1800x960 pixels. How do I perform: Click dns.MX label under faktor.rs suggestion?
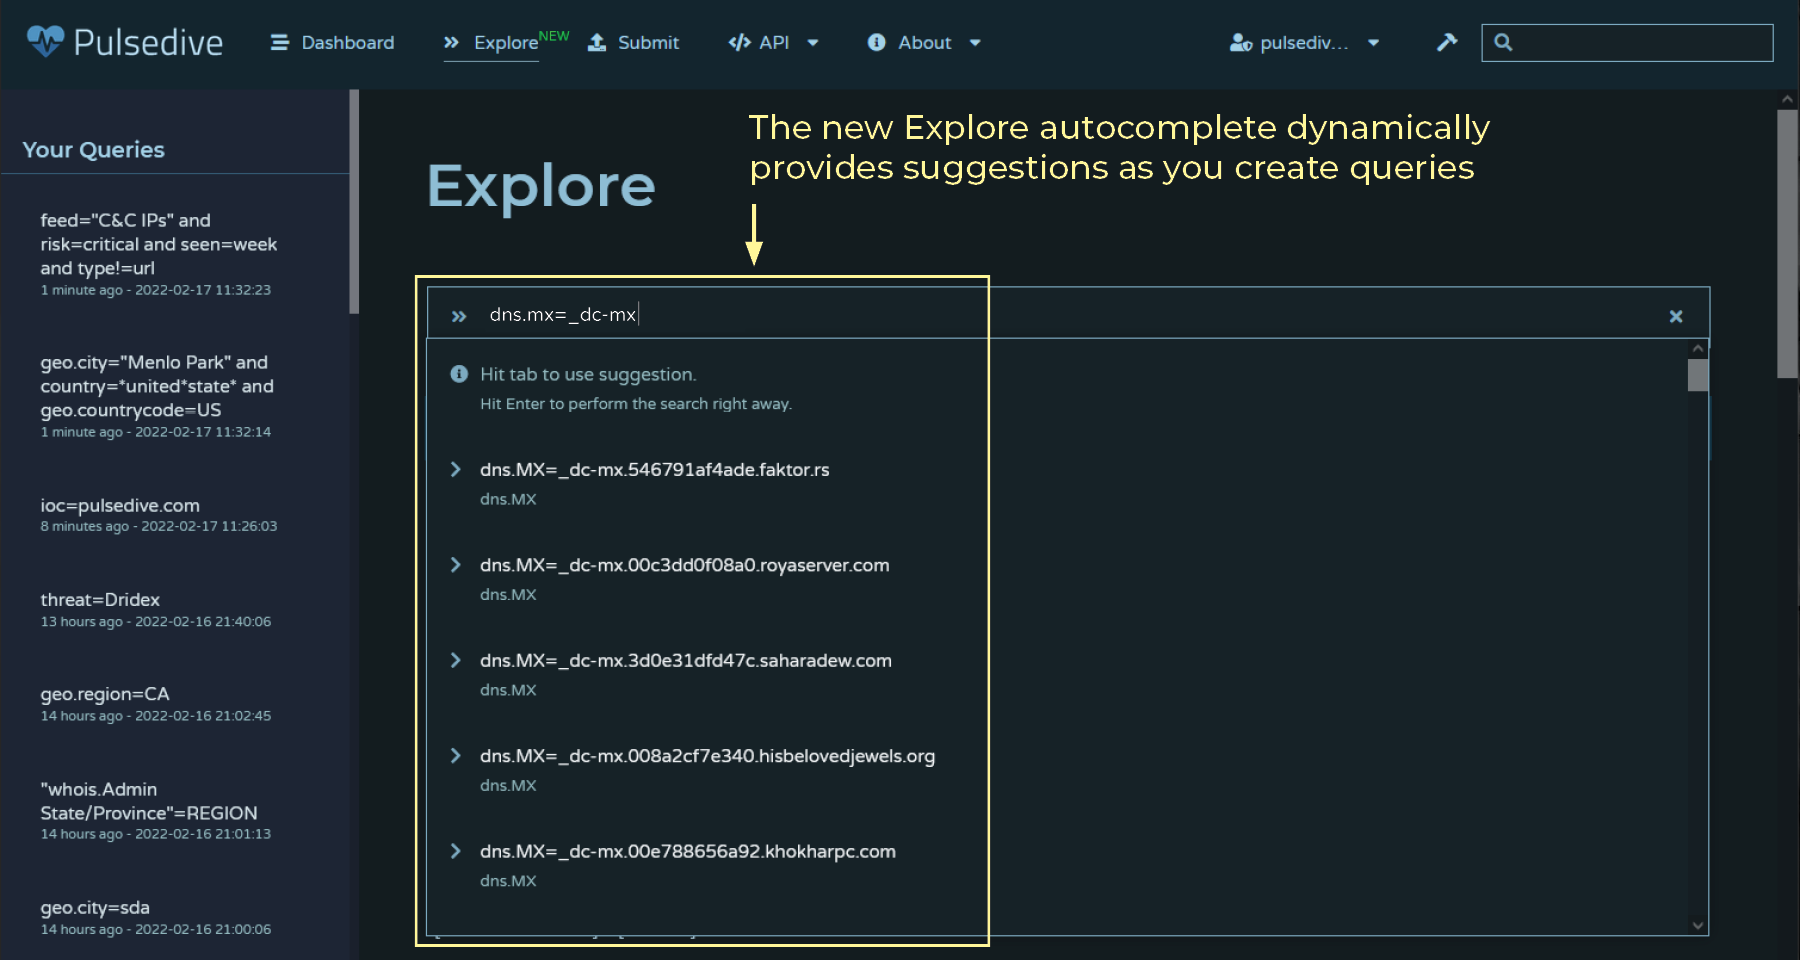pyautogui.click(x=508, y=499)
